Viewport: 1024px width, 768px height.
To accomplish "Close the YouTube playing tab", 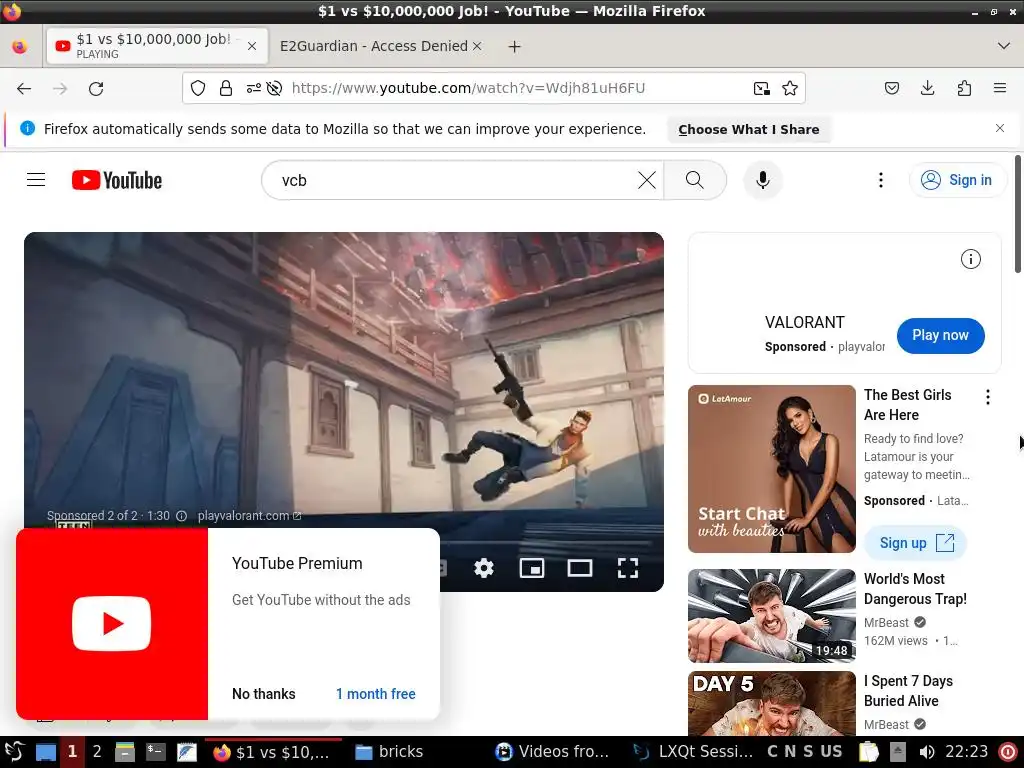I will (252, 46).
